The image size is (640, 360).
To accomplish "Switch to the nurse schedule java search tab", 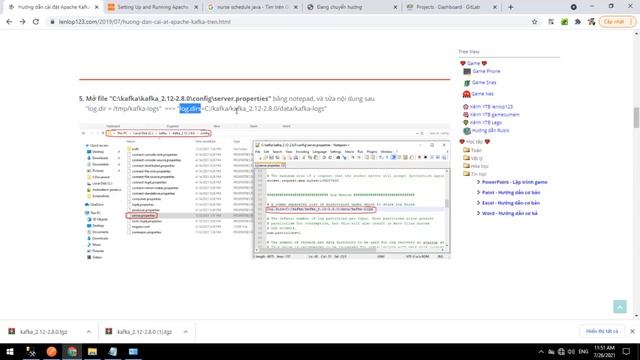I will [252, 7].
